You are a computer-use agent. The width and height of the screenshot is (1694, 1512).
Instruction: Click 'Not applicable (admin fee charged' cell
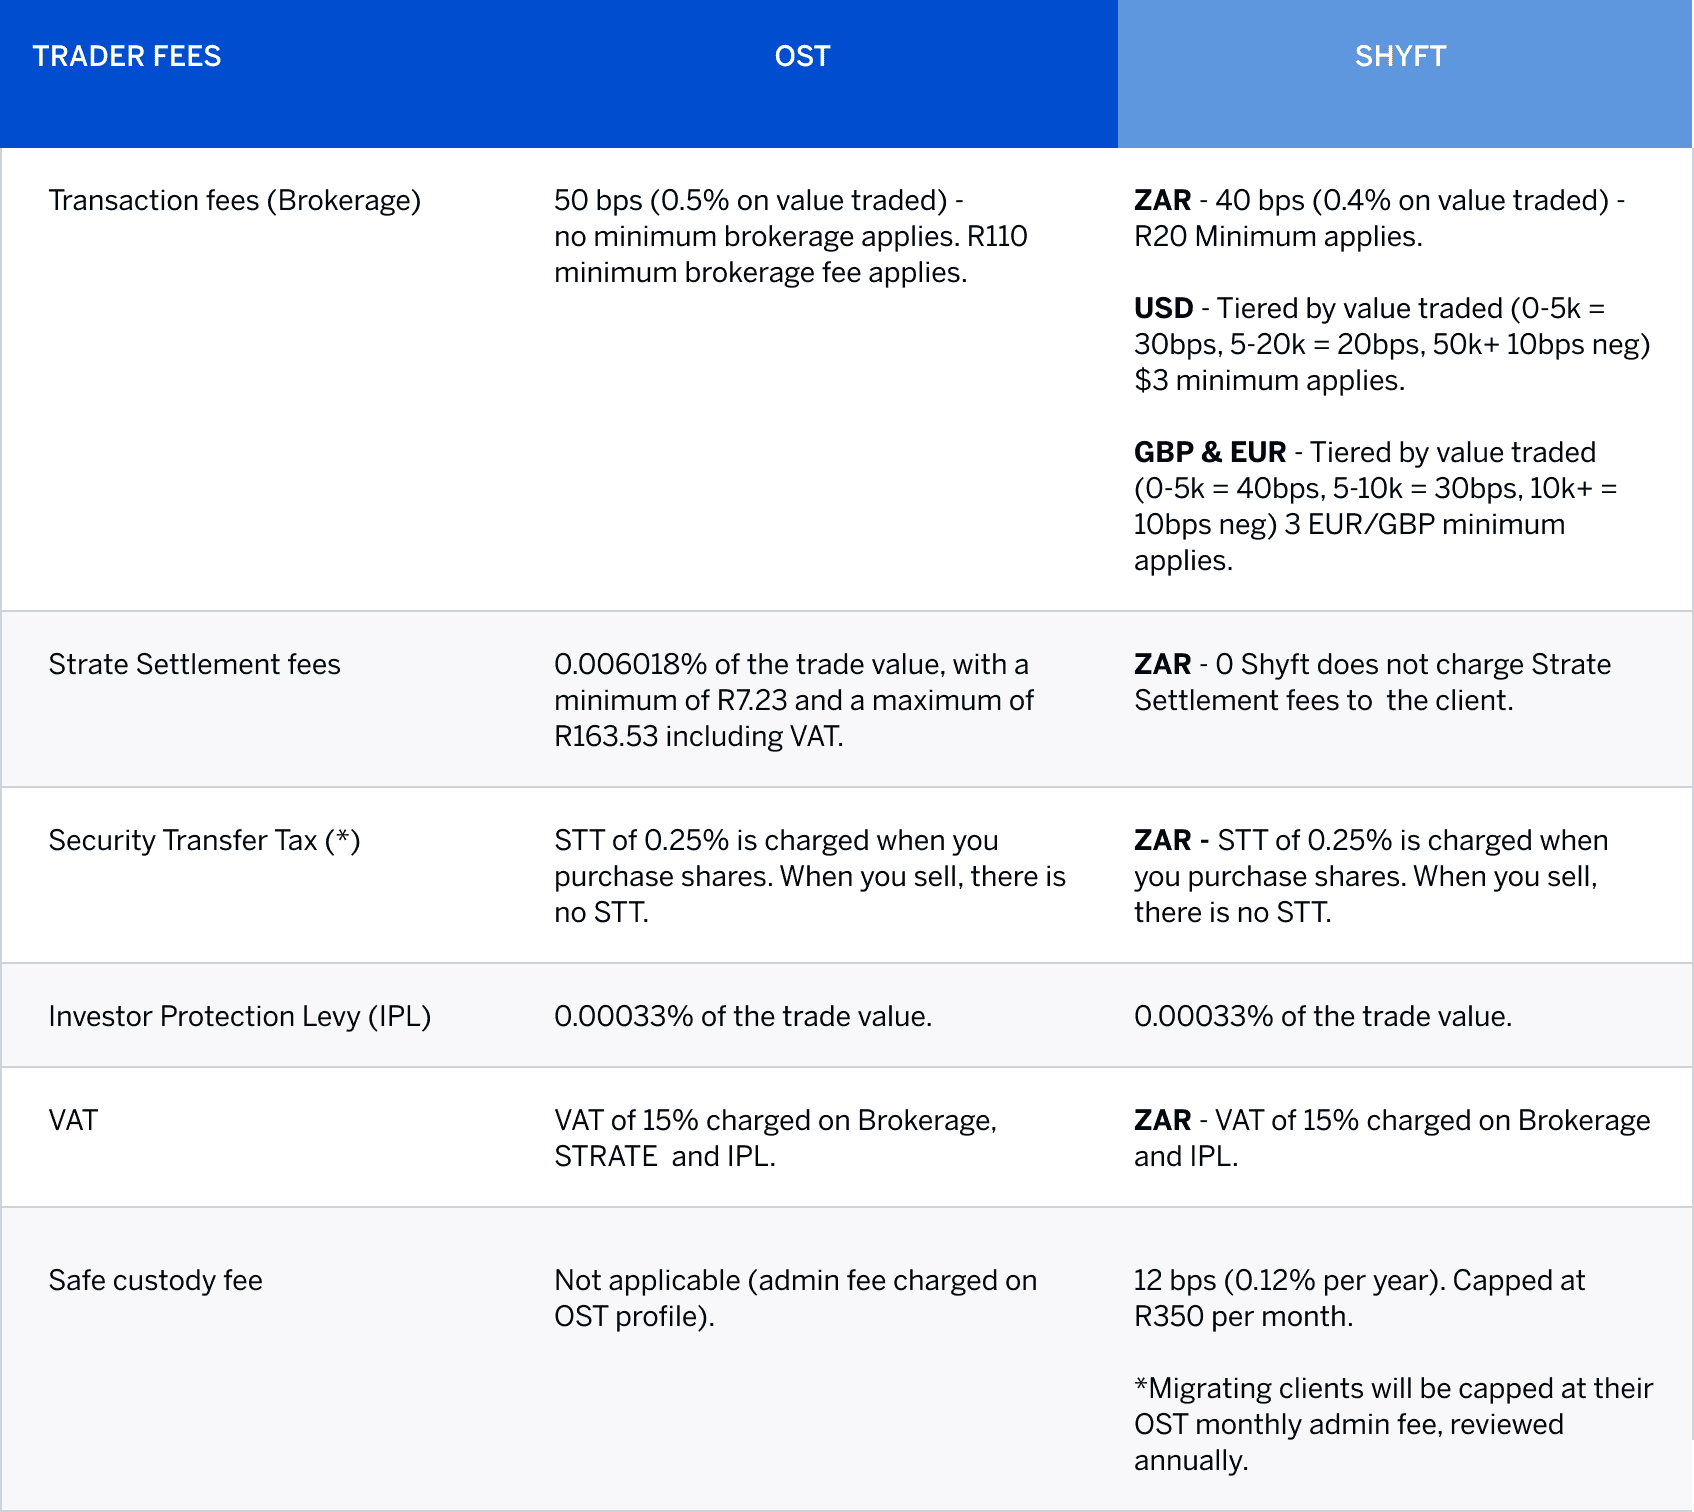(x=796, y=1298)
